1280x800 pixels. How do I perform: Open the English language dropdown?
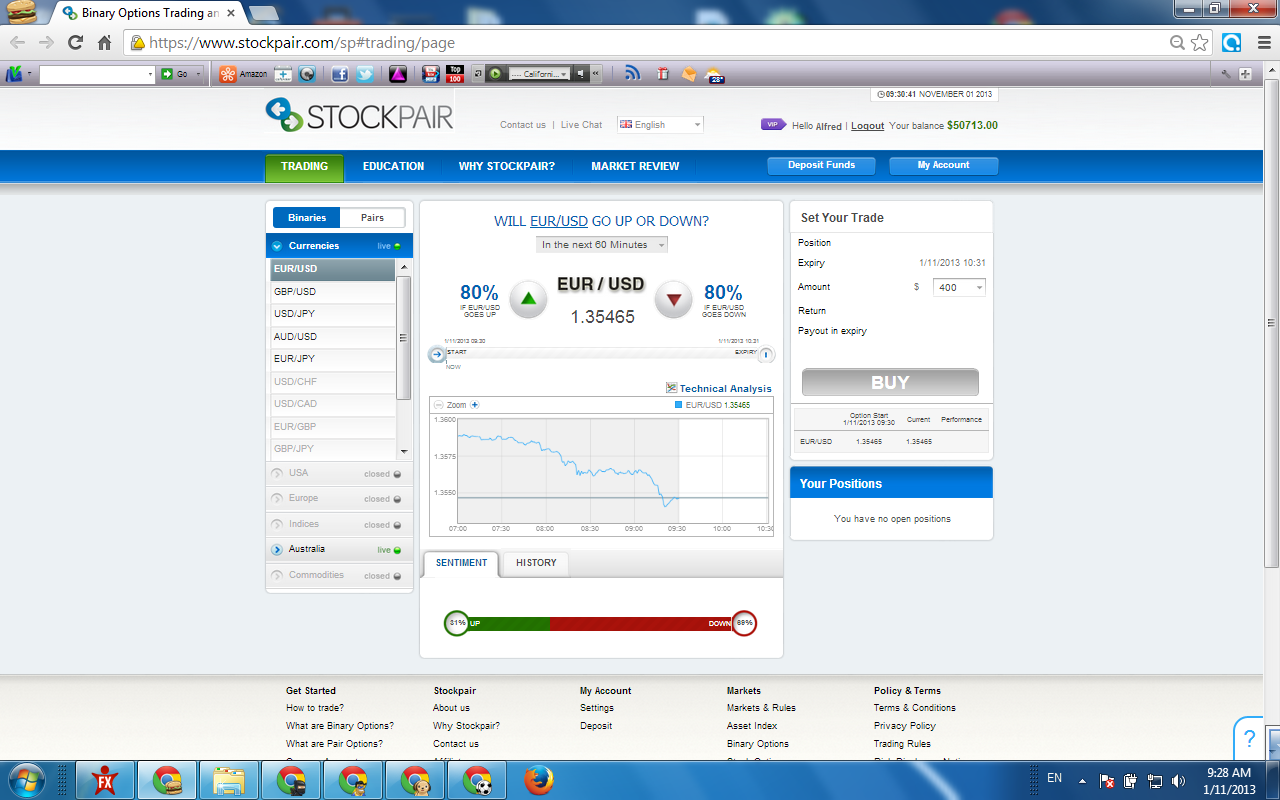tap(660, 125)
